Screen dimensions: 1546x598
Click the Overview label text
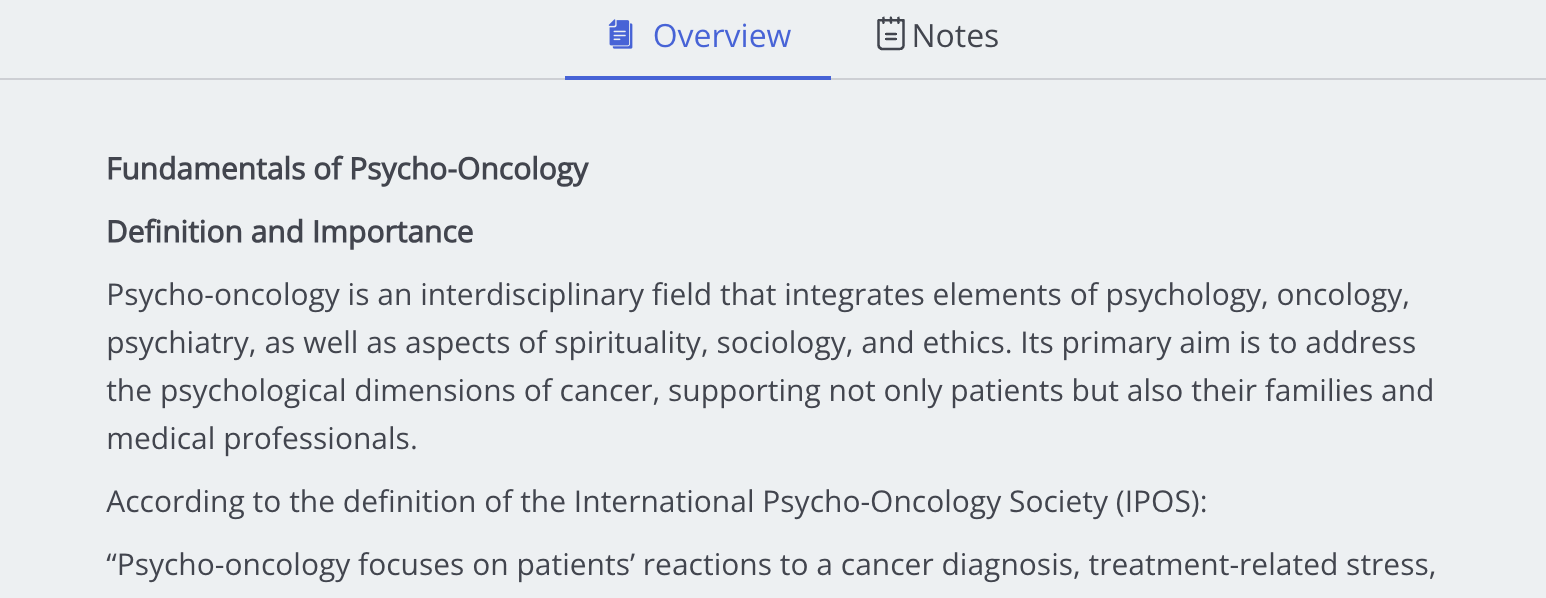[x=721, y=35]
